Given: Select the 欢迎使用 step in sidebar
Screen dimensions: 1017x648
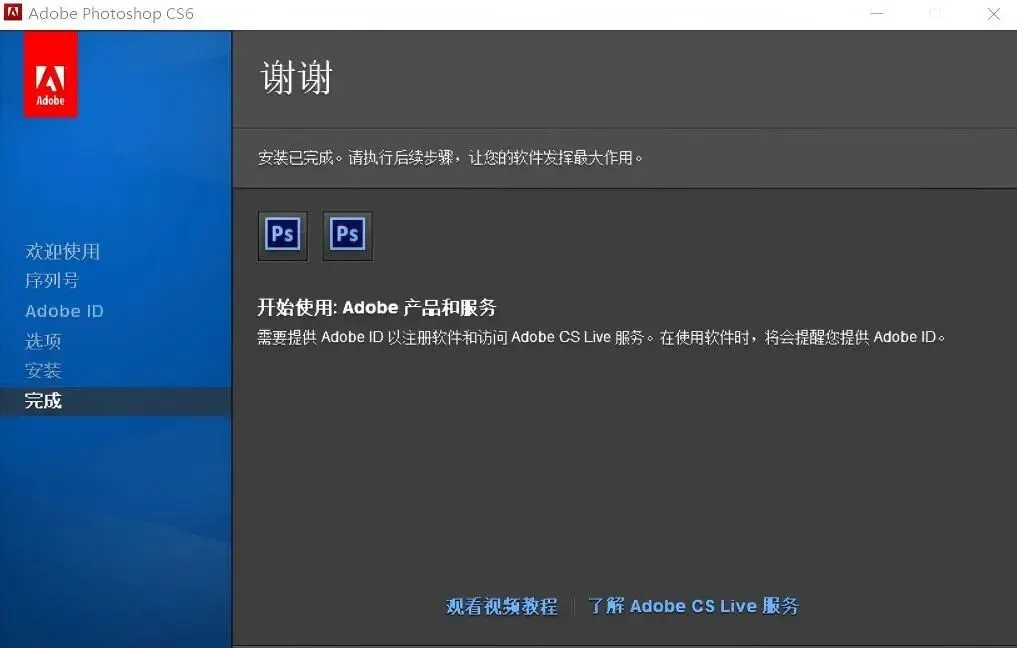Looking at the screenshot, I should (62, 251).
